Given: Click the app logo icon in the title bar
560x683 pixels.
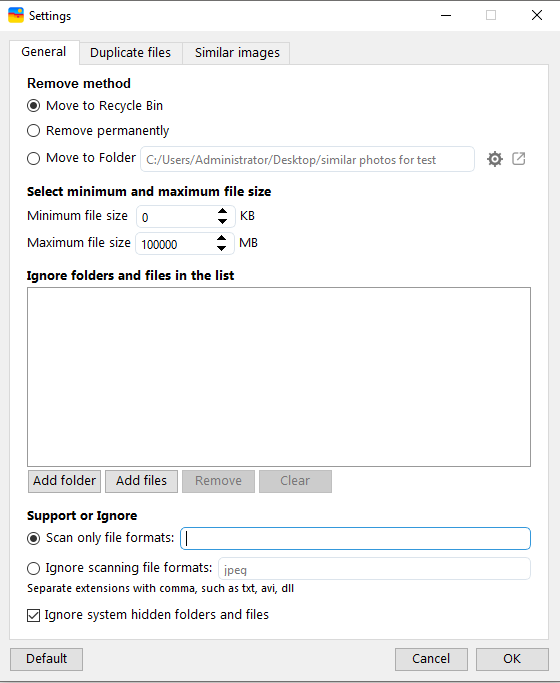Looking at the screenshot, I should coord(16,15).
